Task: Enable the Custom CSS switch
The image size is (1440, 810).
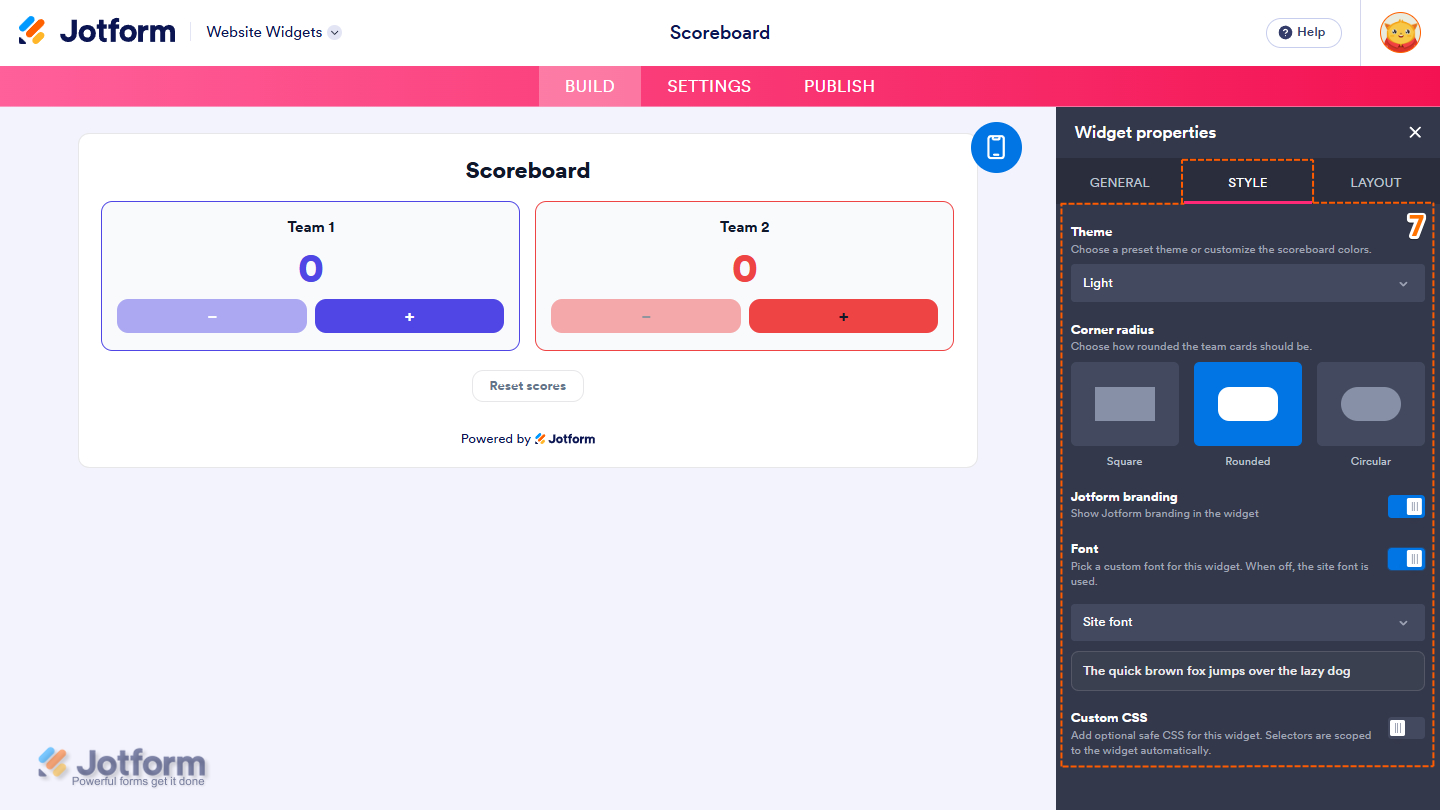Action: coord(1405,728)
